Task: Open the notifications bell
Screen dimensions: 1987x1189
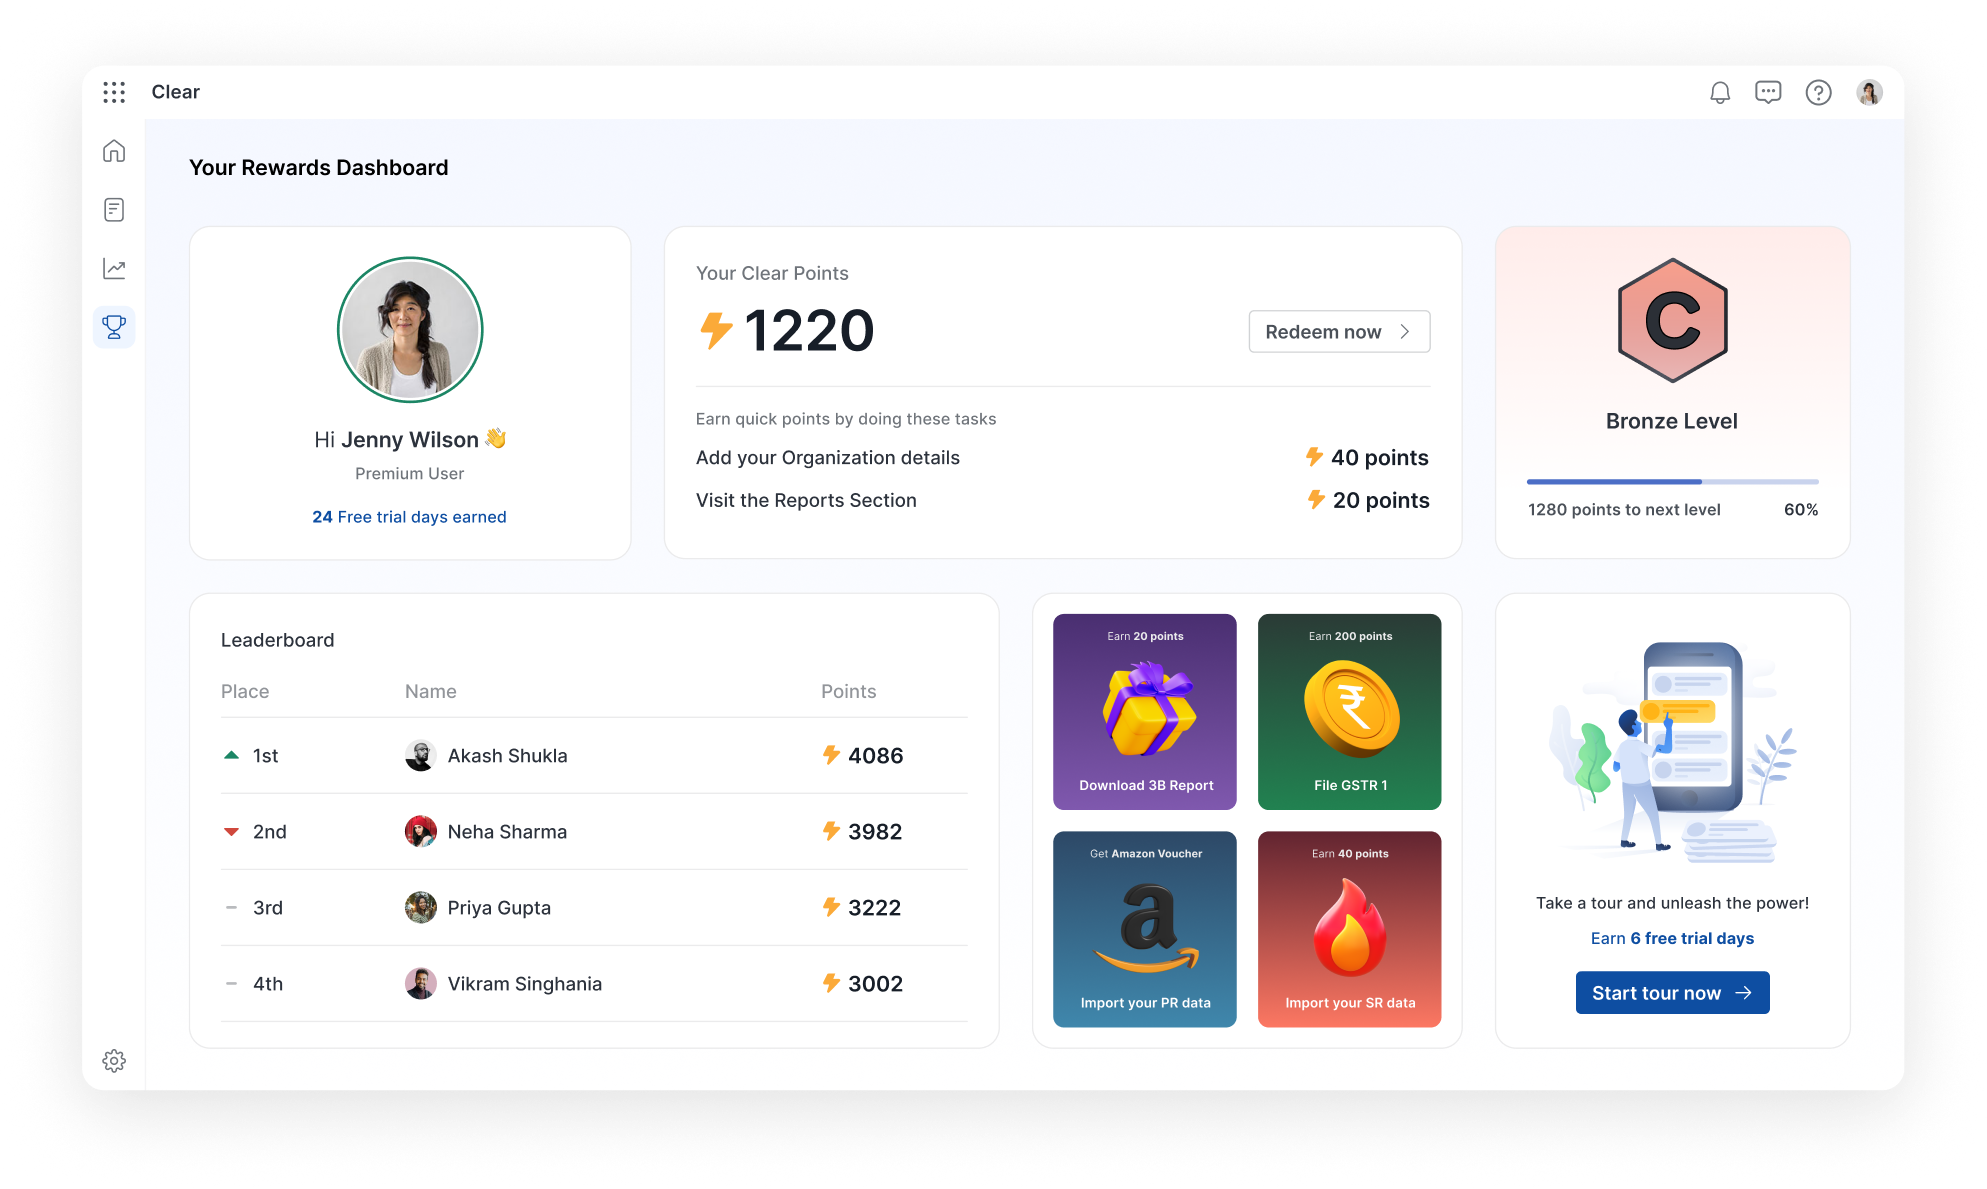Action: click(x=1720, y=93)
